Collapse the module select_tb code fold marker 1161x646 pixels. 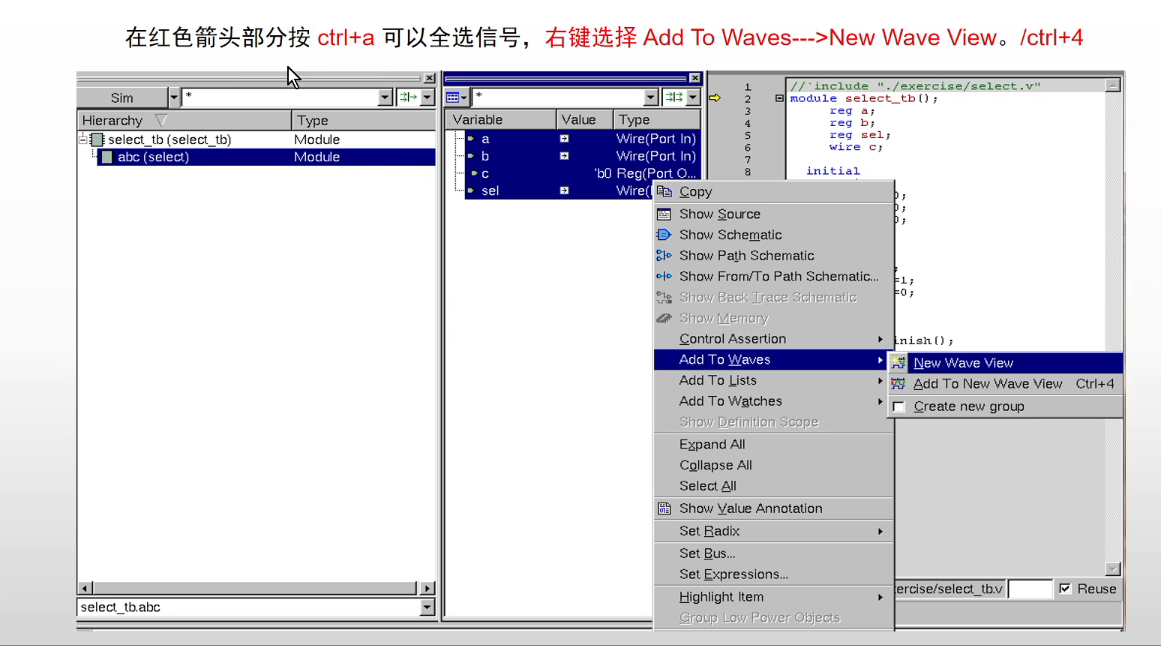[779, 98]
